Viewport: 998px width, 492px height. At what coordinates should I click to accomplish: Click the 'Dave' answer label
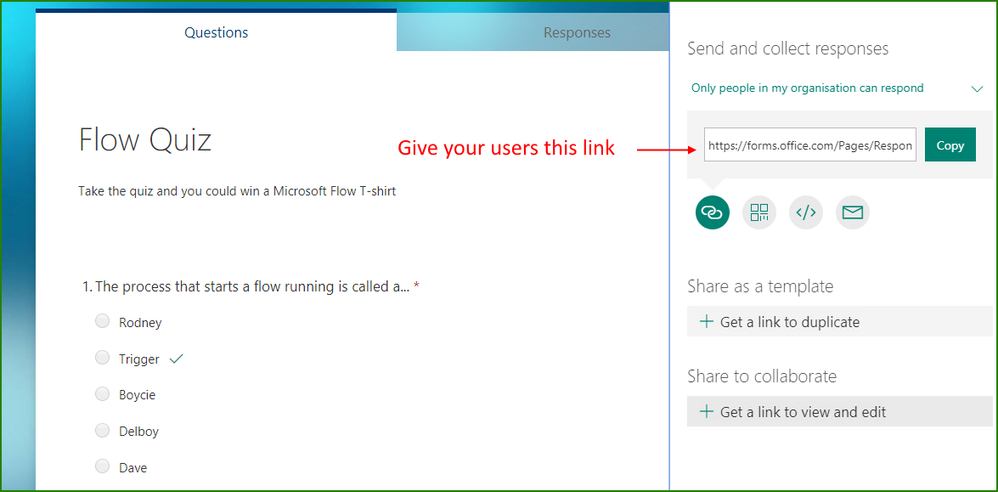[x=133, y=468]
